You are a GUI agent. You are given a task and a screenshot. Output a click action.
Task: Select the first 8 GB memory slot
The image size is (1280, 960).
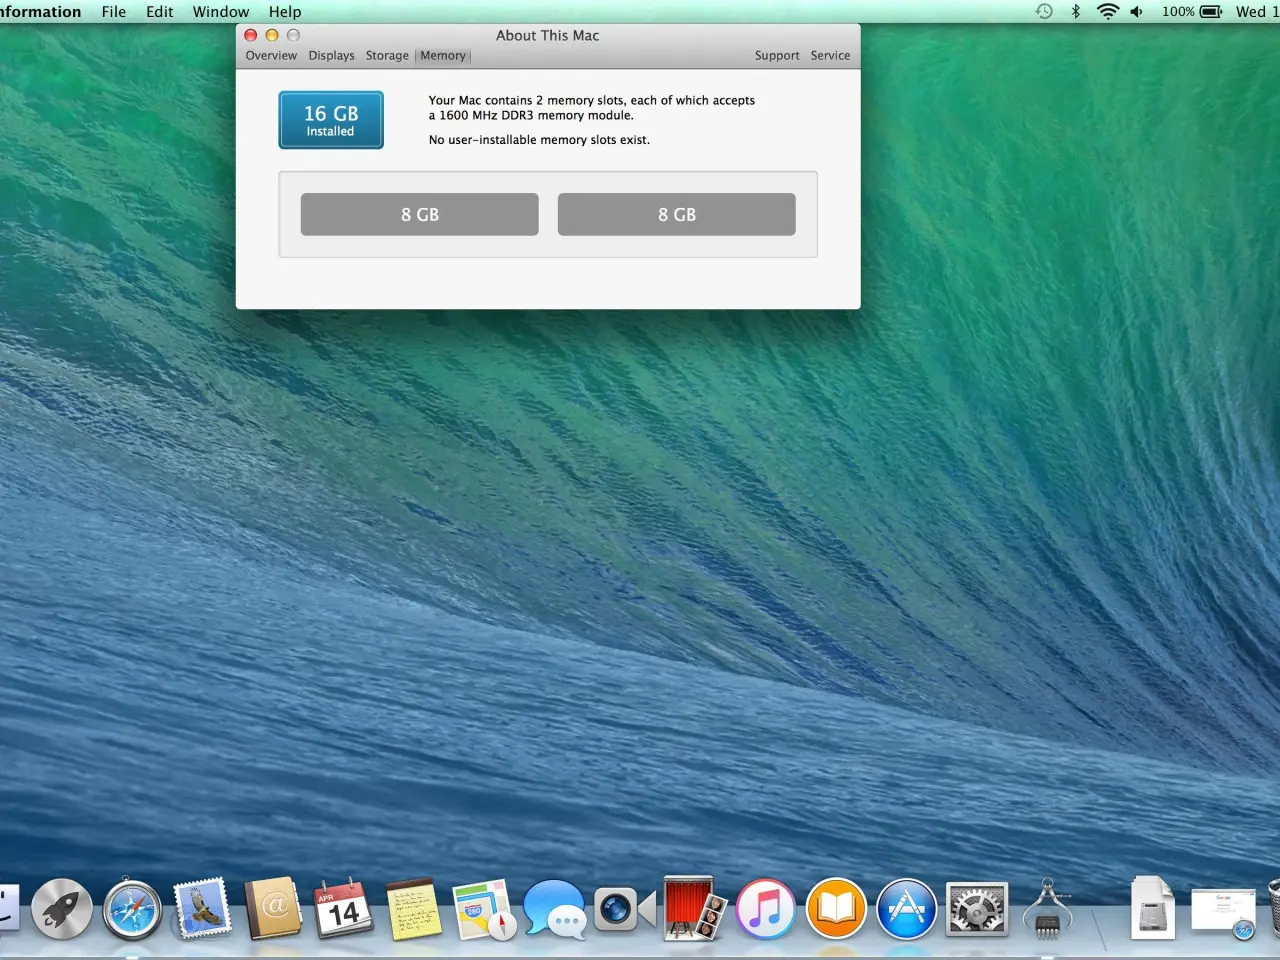[x=420, y=215]
